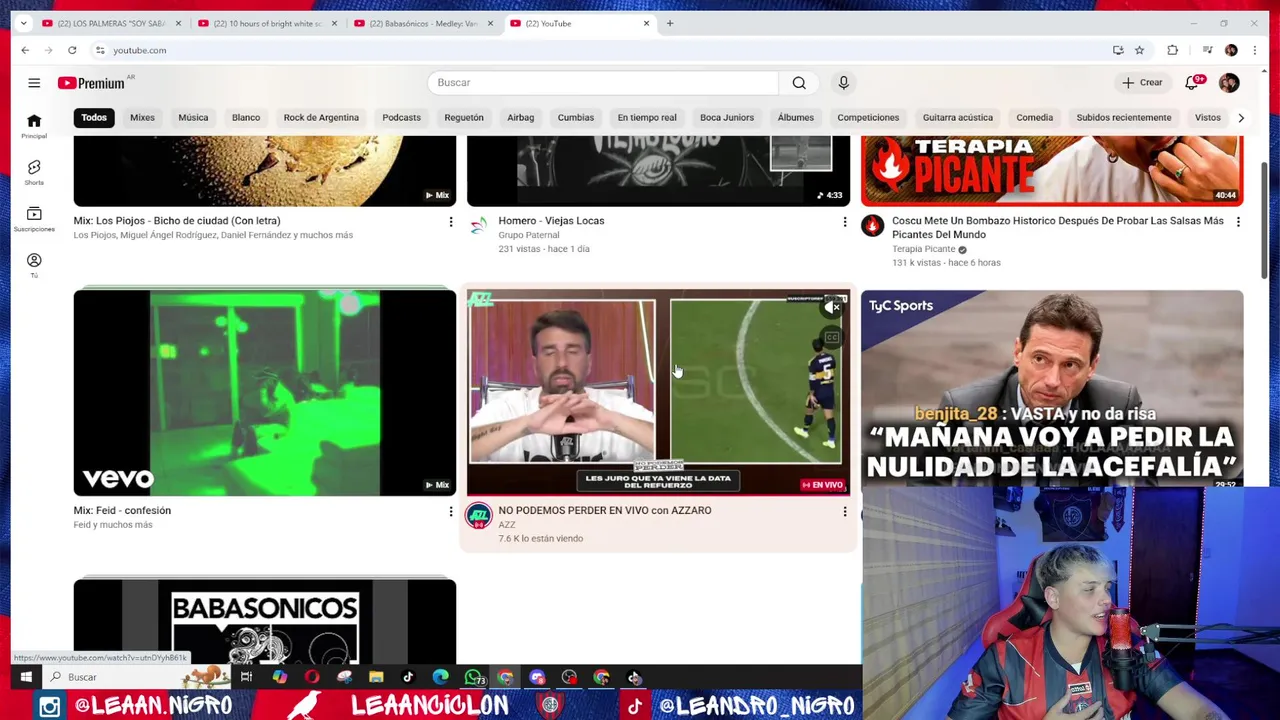Switch to Babasónicos Medley browser tab
Screen dimensions: 1280x720
point(424,23)
